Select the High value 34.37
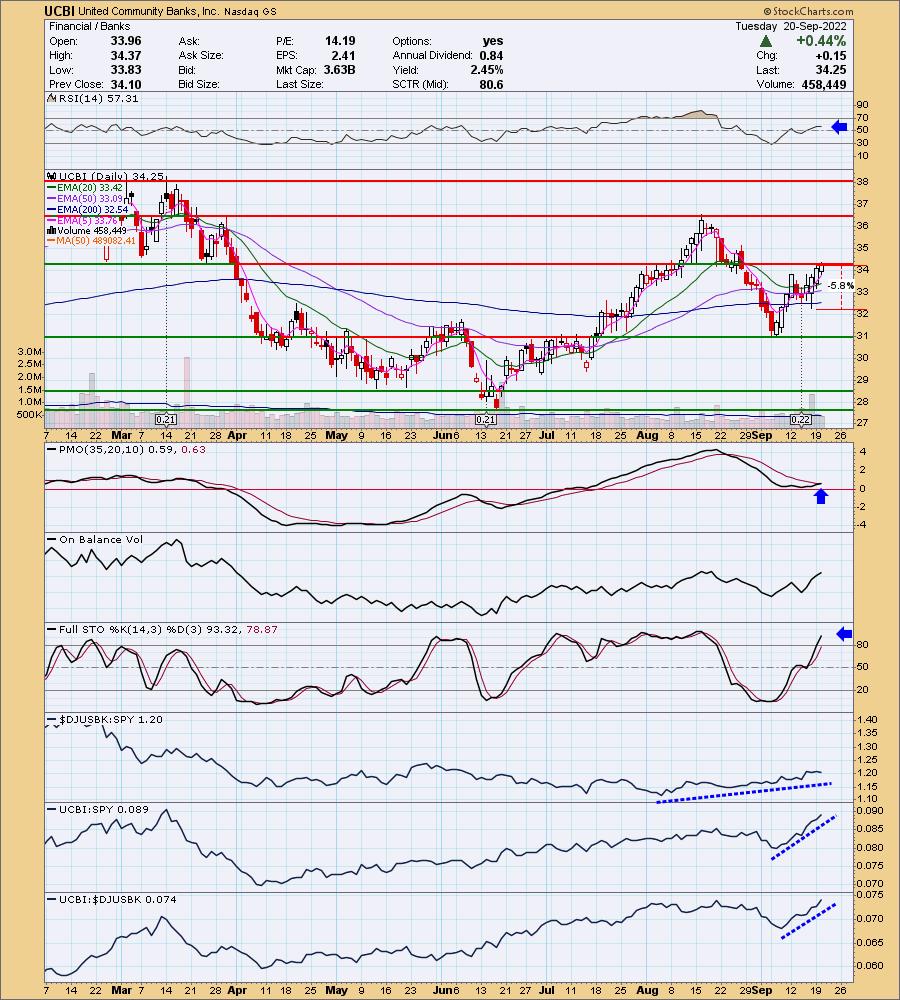The height and width of the screenshot is (1000, 900). click(126, 55)
